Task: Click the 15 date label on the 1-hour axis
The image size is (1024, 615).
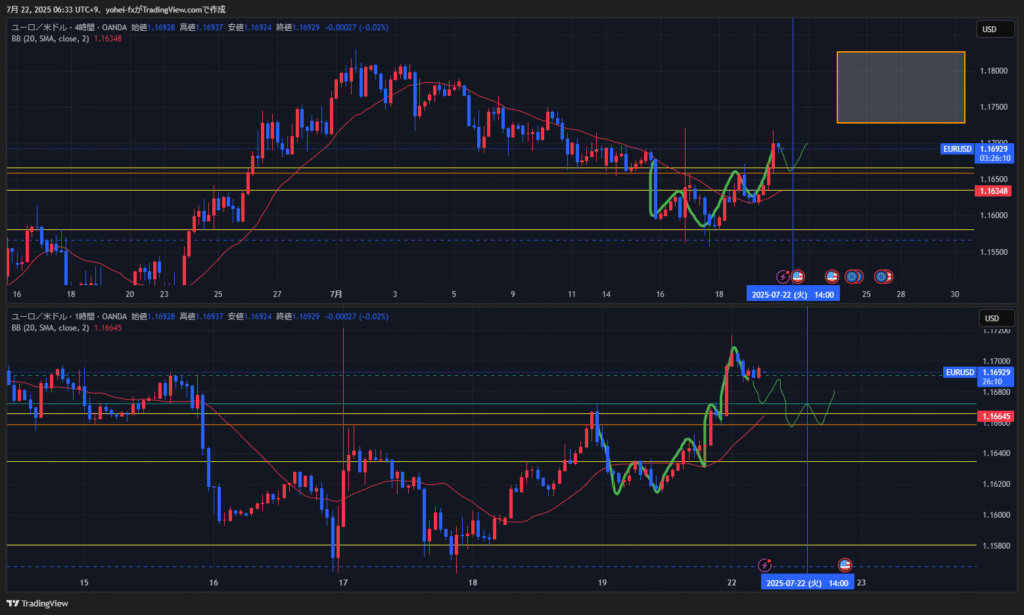Action: click(x=84, y=582)
